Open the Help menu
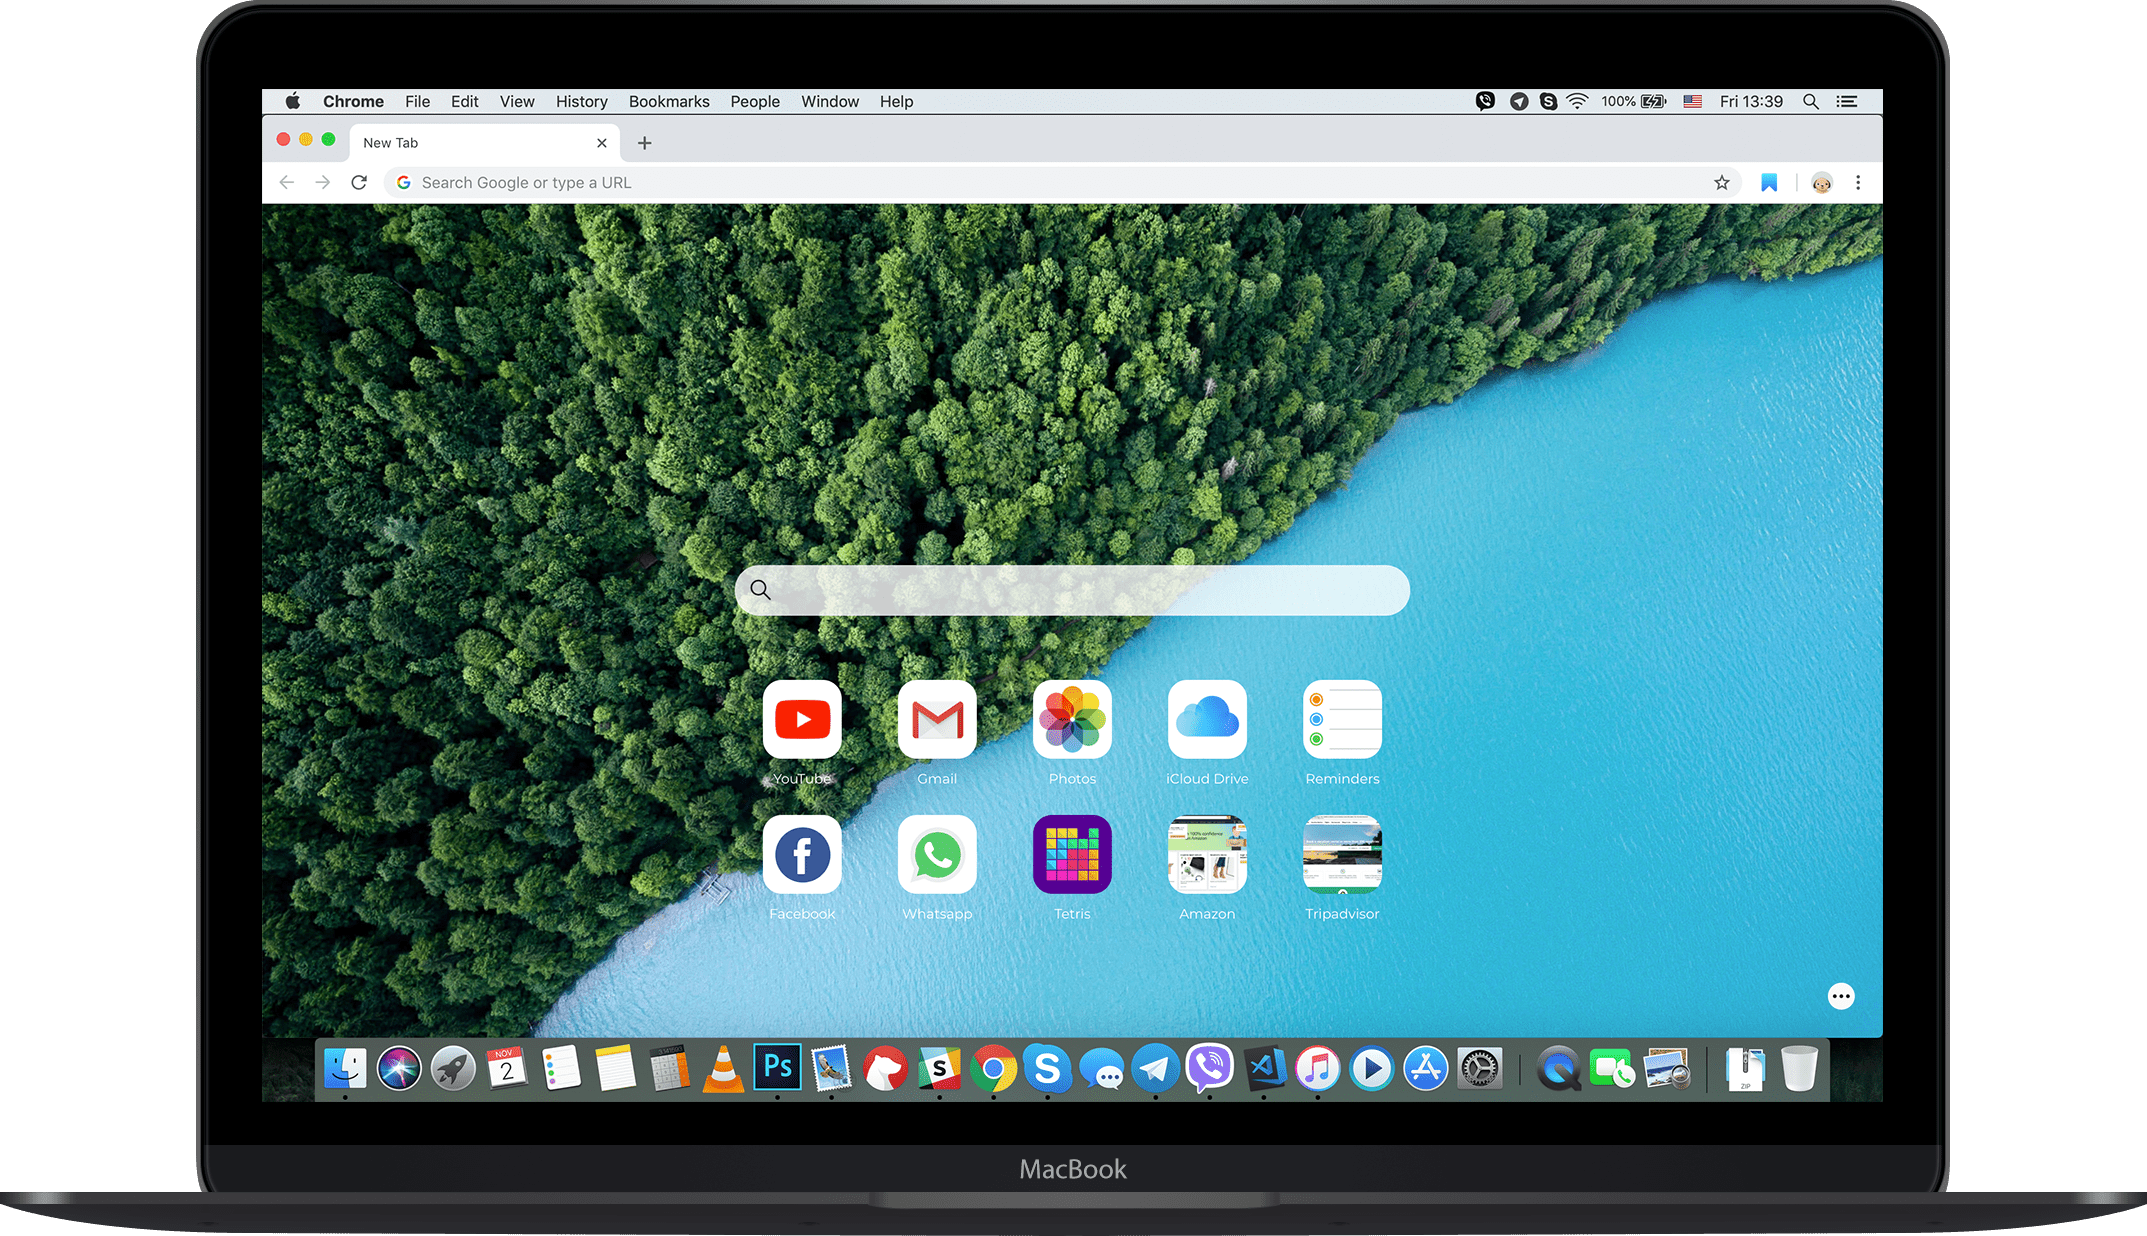Image resolution: width=2147 pixels, height=1236 pixels. point(897,101)
